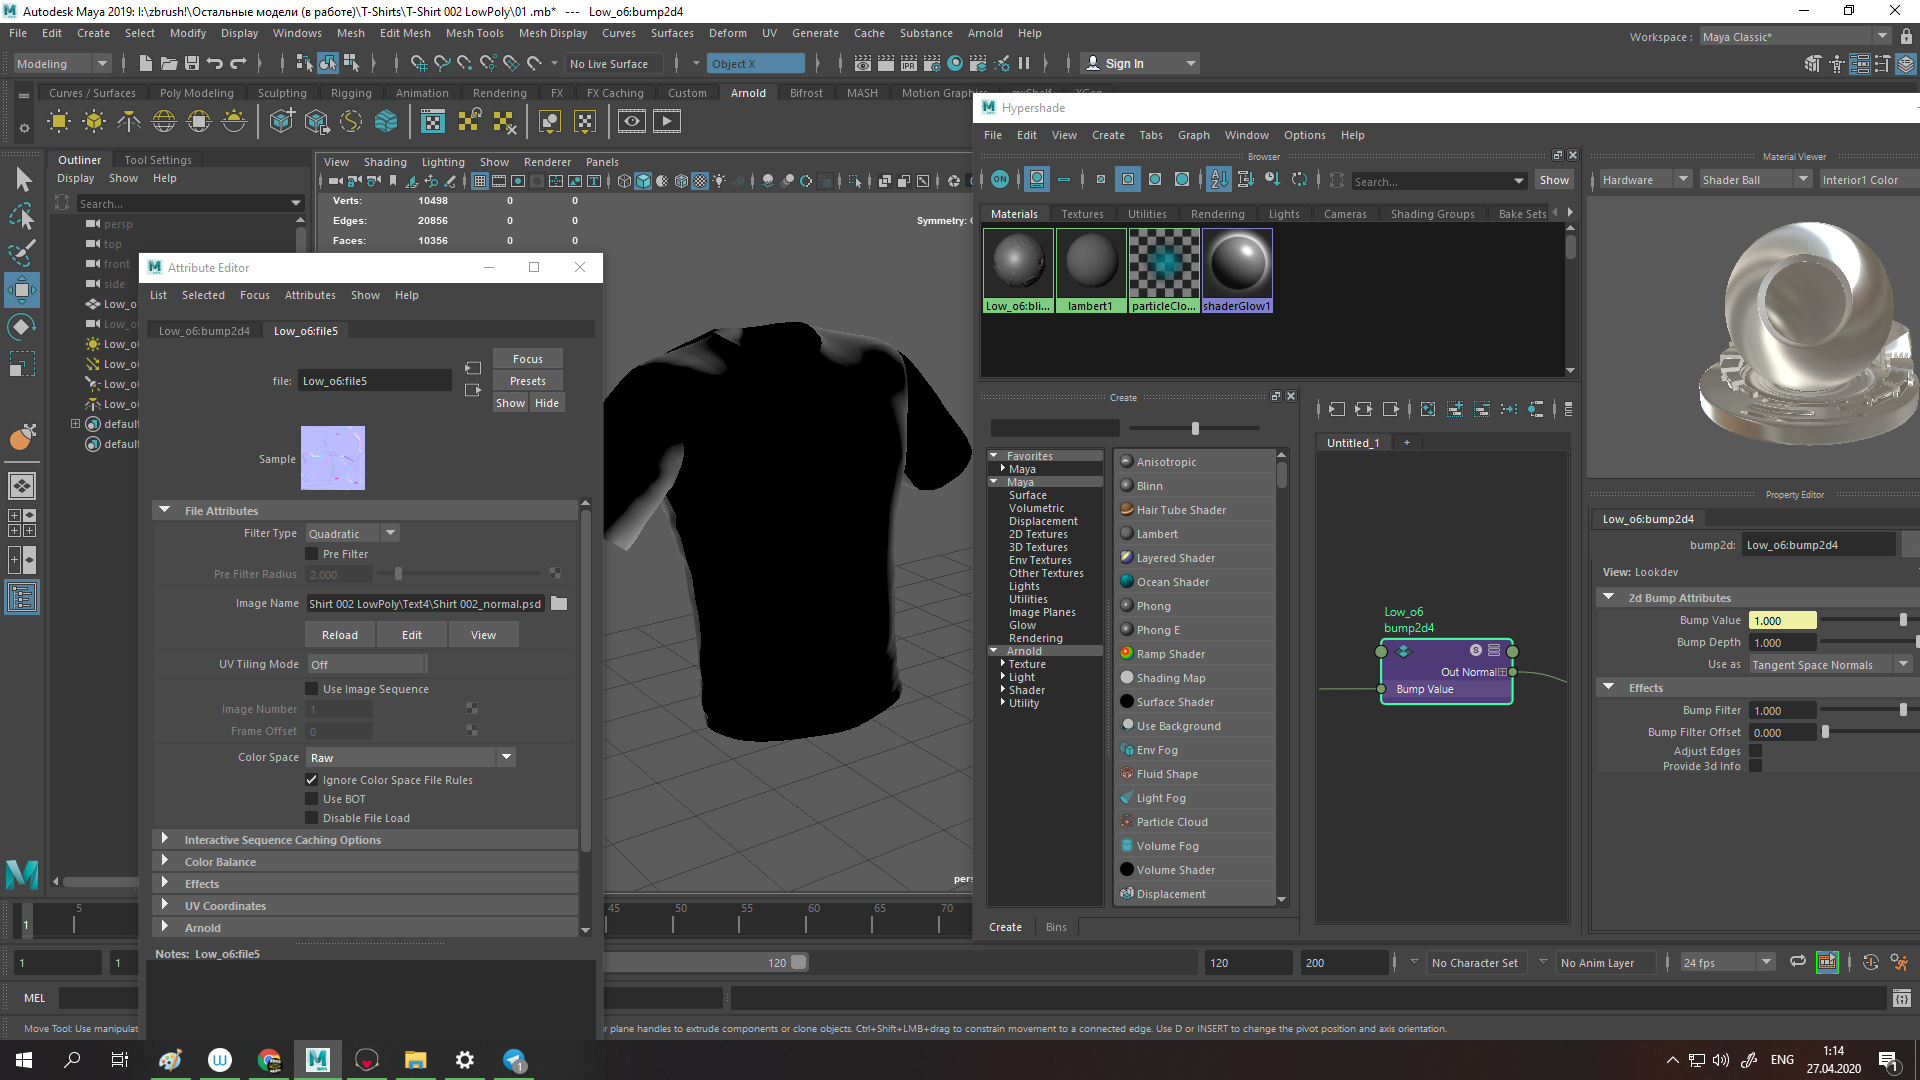Image resolution: width=1920 pixels, height=1080 pixels.
Task: Toggle Adjust Edges checkbox
Action: (1755, 751)
